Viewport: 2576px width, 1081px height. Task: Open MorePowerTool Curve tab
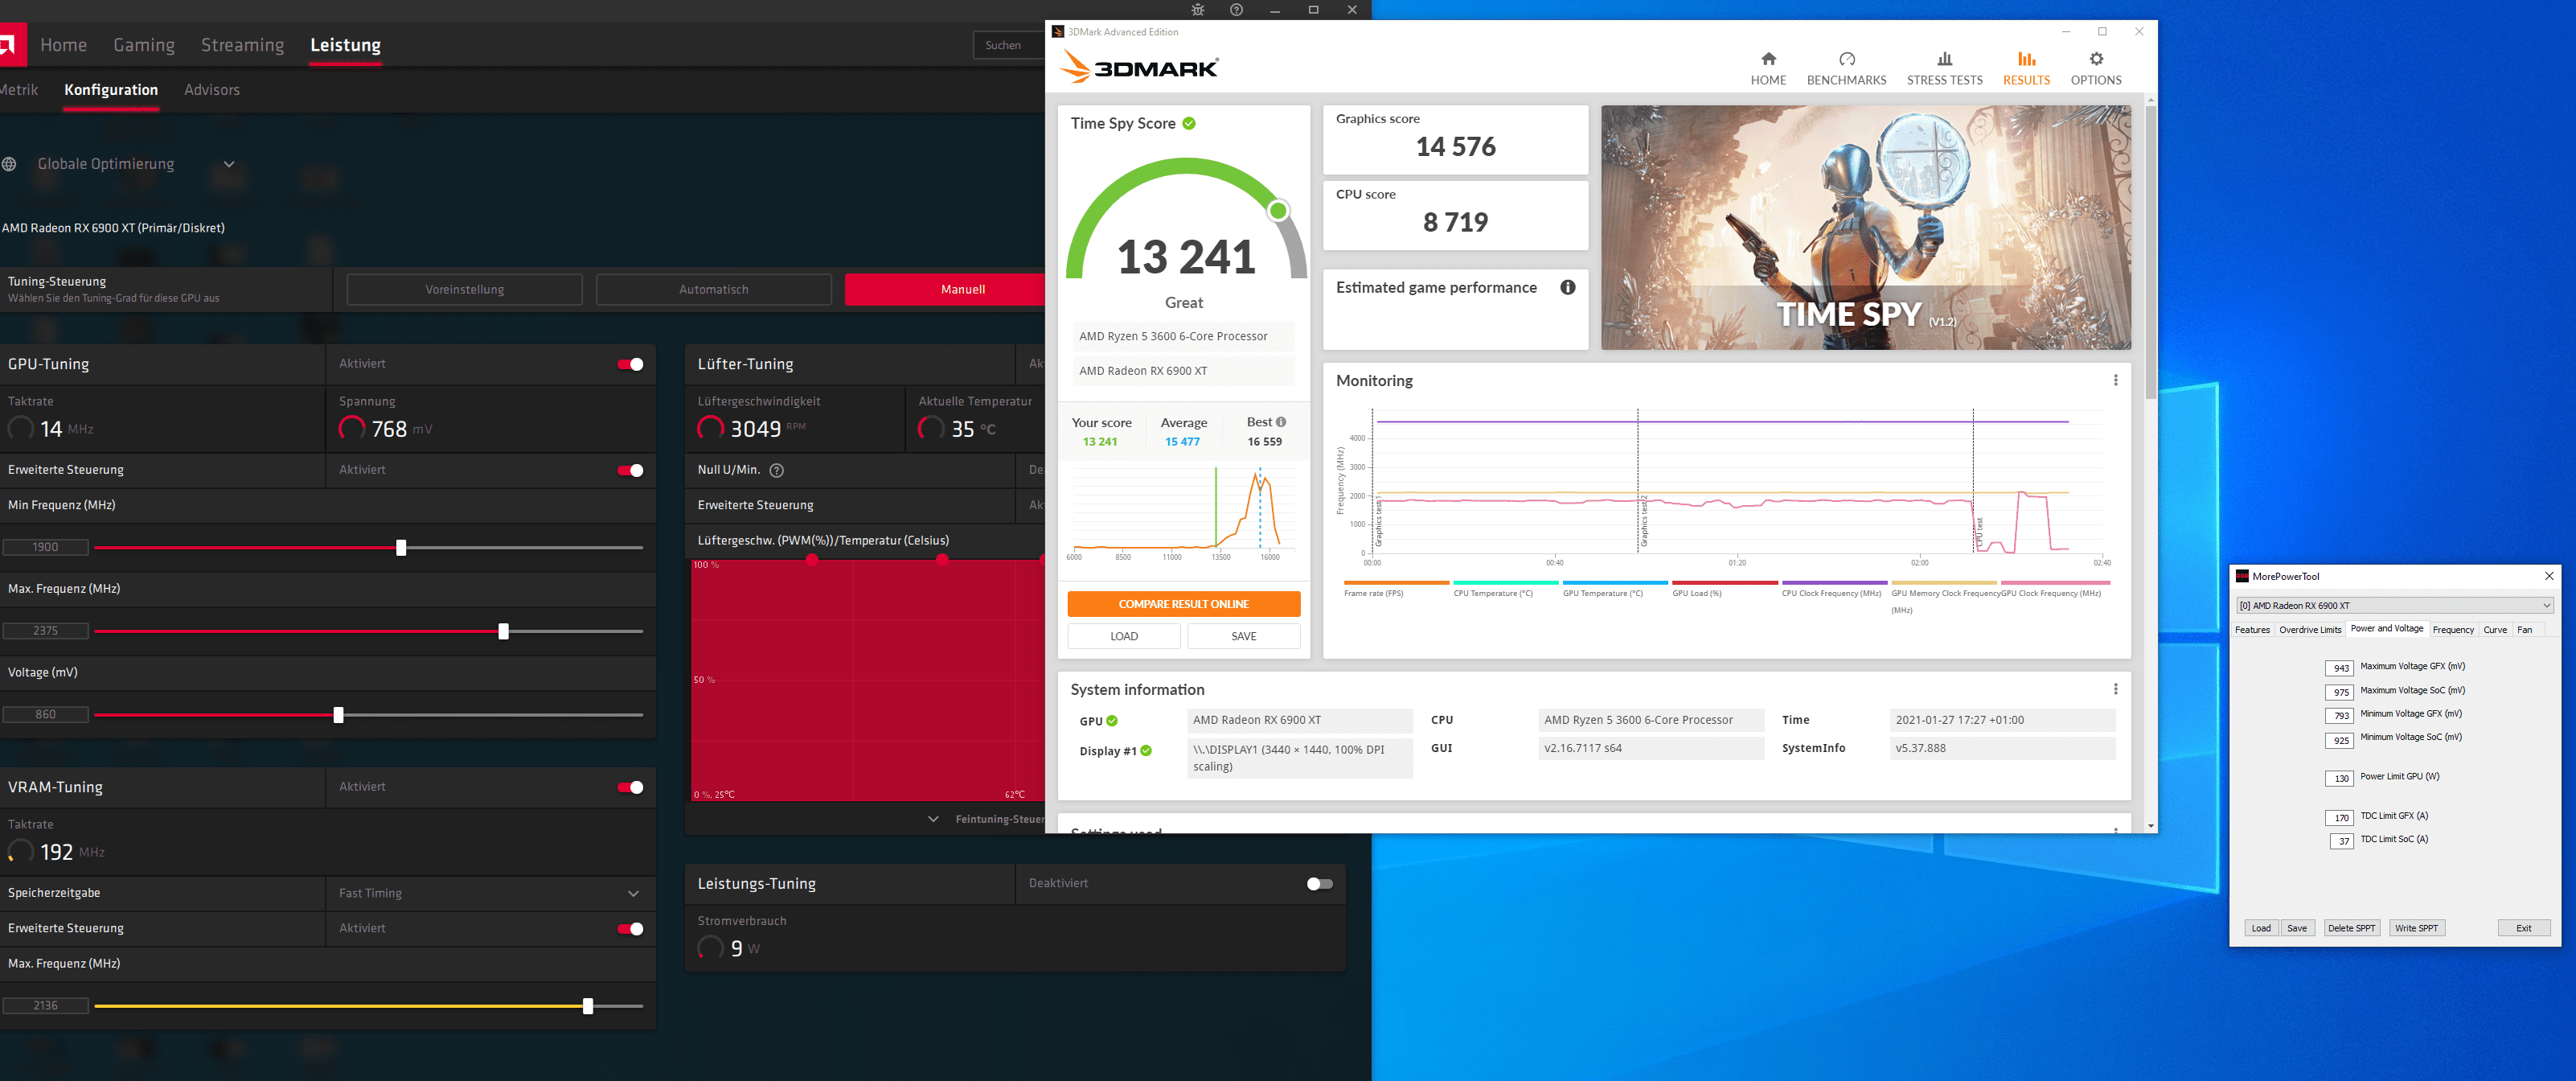(2495, 630)
